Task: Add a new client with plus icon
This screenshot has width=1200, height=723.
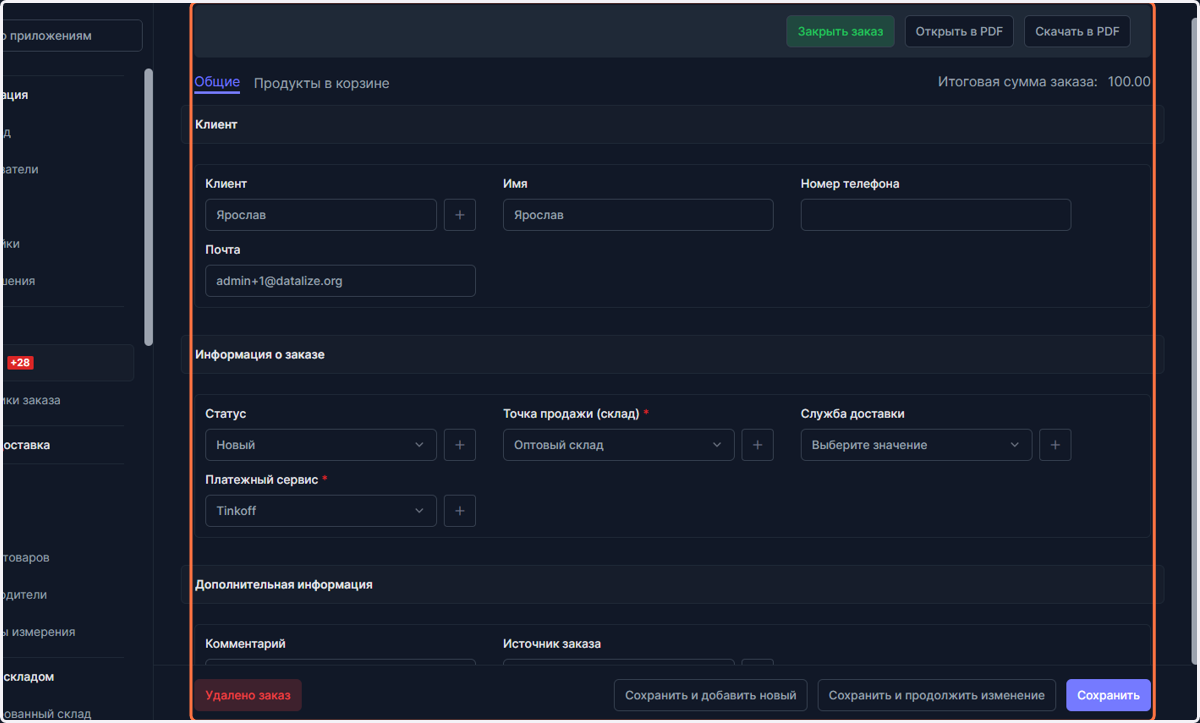Action: point(459,215)
